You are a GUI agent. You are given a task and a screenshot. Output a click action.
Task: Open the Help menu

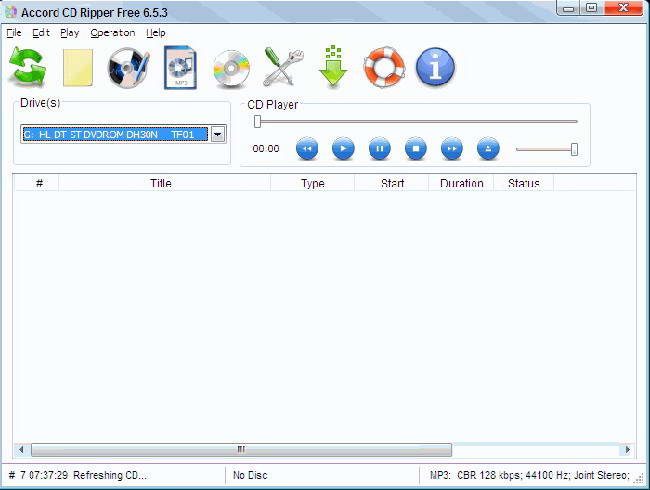click(156, 33)
